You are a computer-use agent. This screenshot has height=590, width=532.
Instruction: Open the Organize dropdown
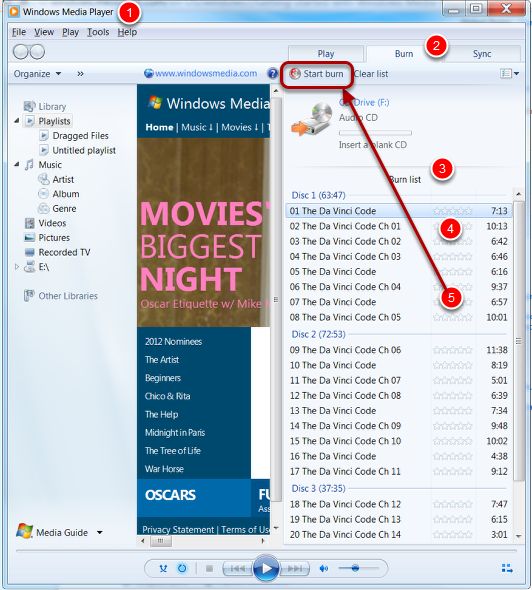click(x=37, y=74)
